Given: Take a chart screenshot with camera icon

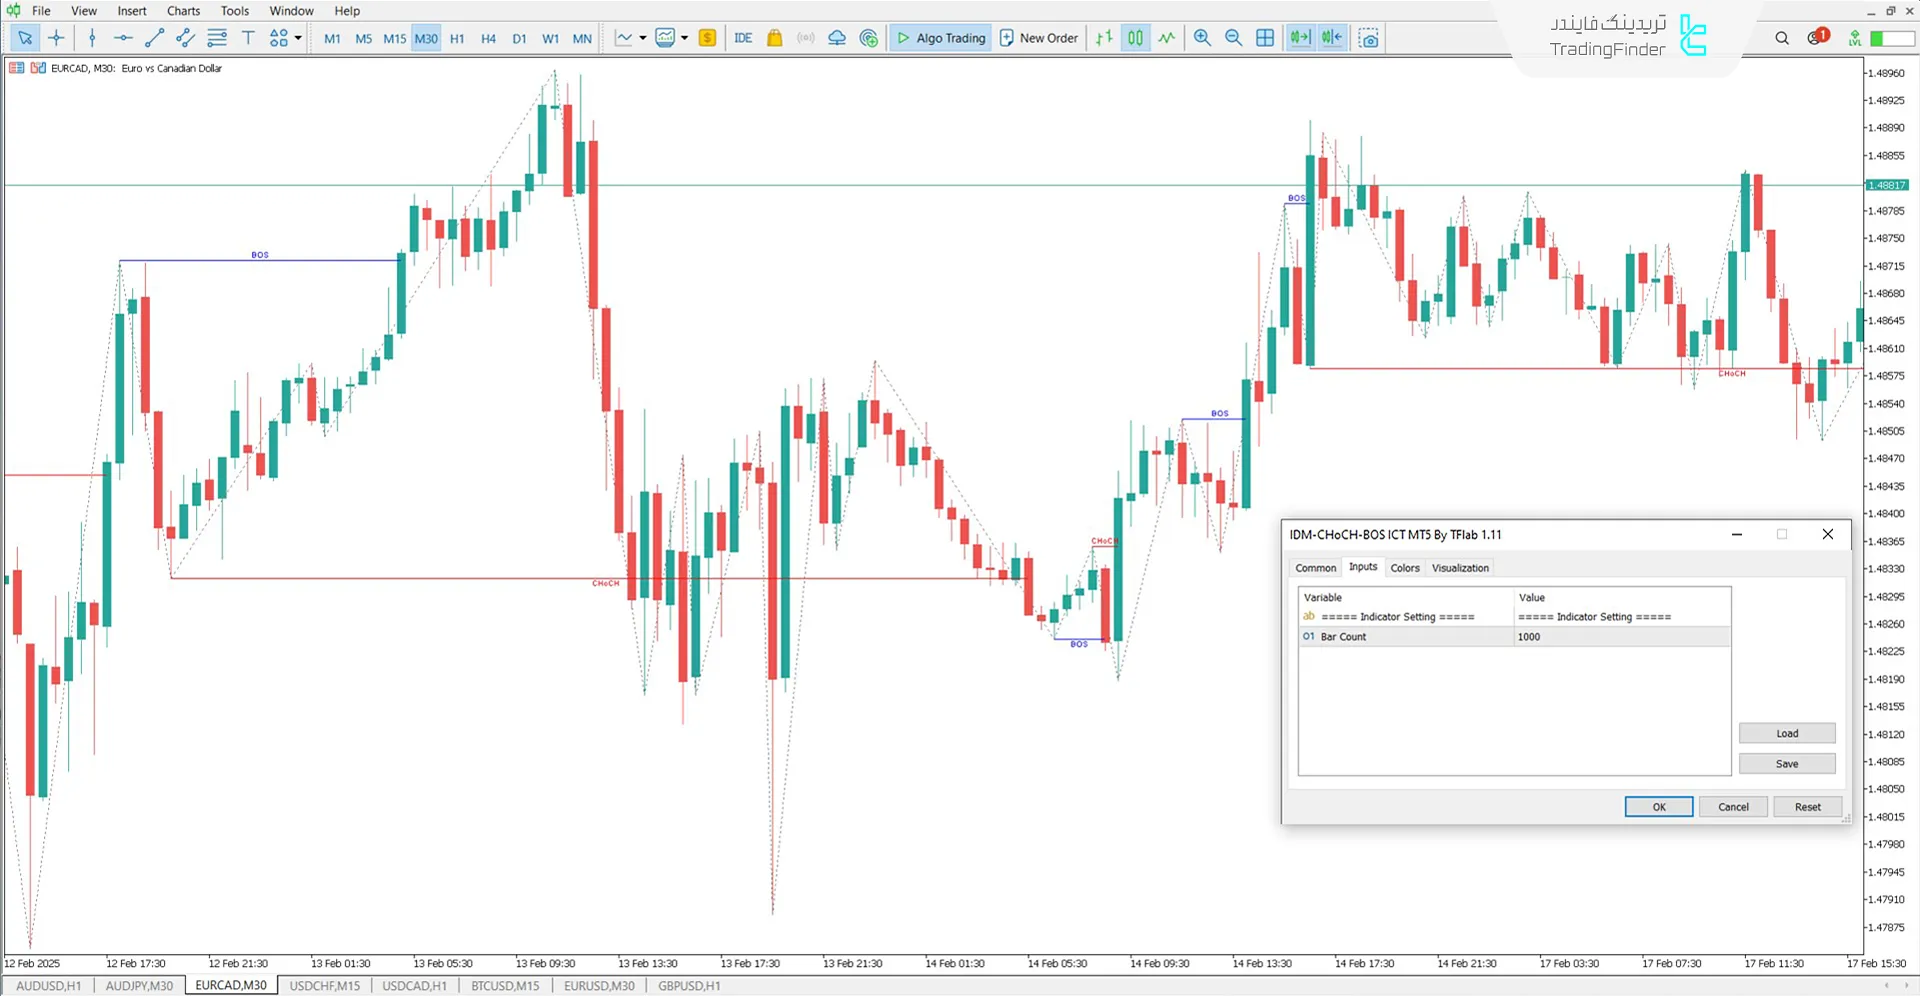Looking at the screenshot, I should pyautogui.click(x=1369, y=38).
